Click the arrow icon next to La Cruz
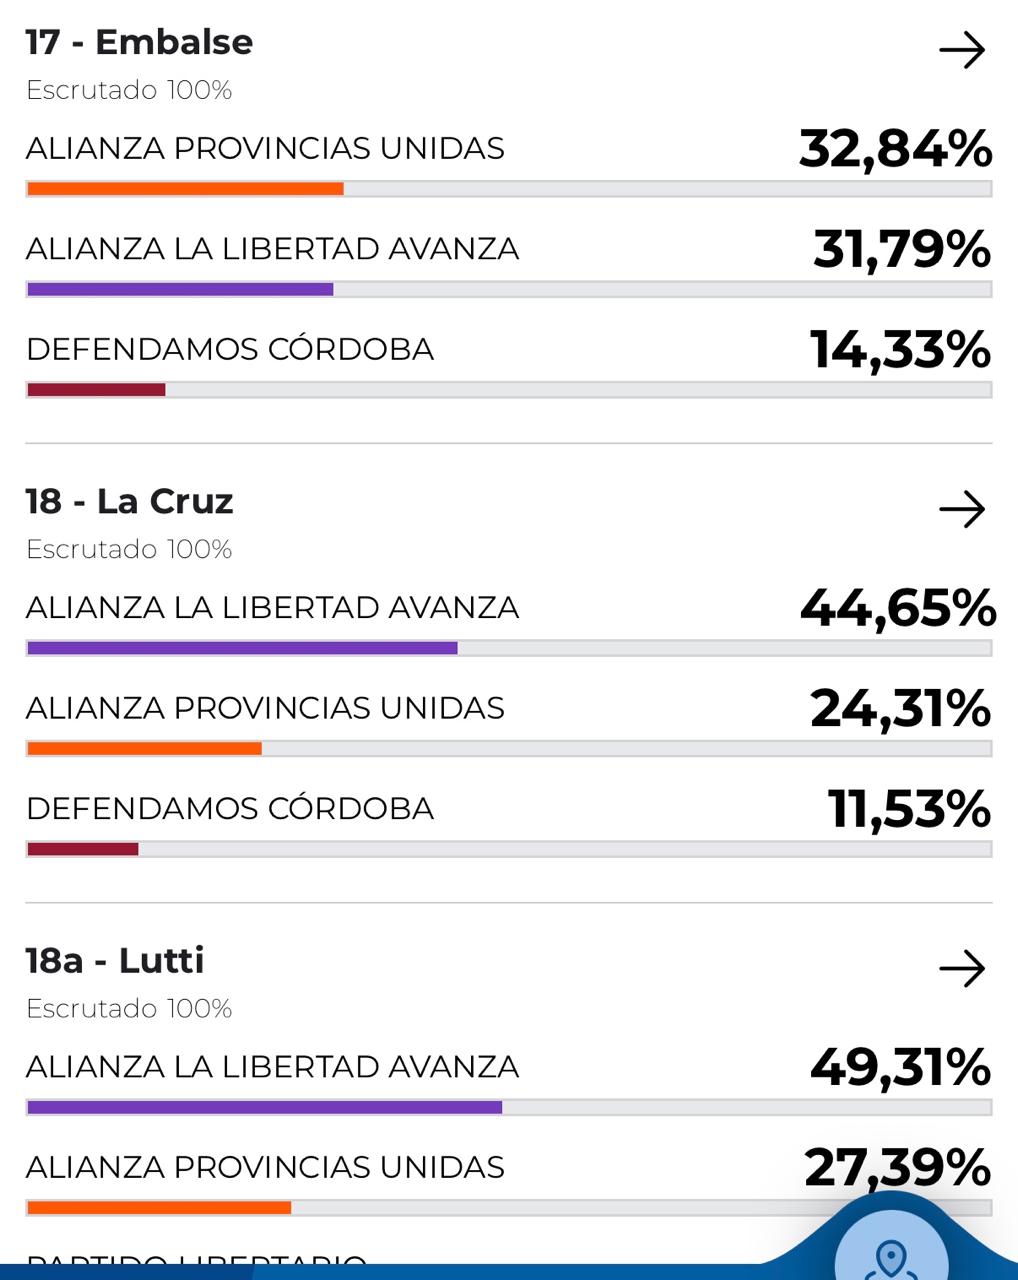 962,510
